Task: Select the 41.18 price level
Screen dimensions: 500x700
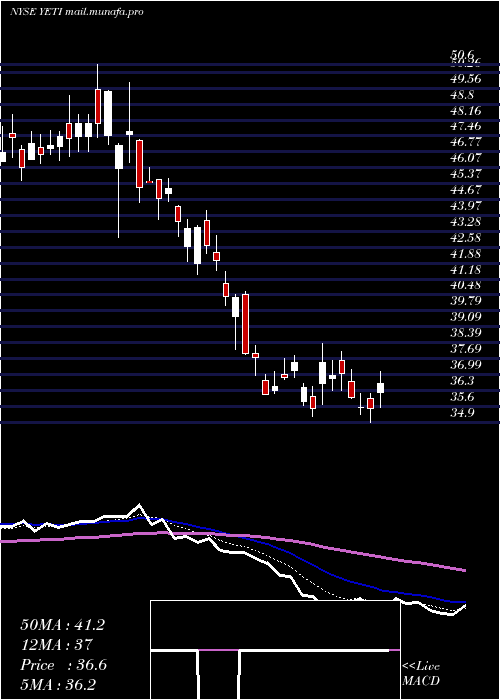Action: [466, 270]
